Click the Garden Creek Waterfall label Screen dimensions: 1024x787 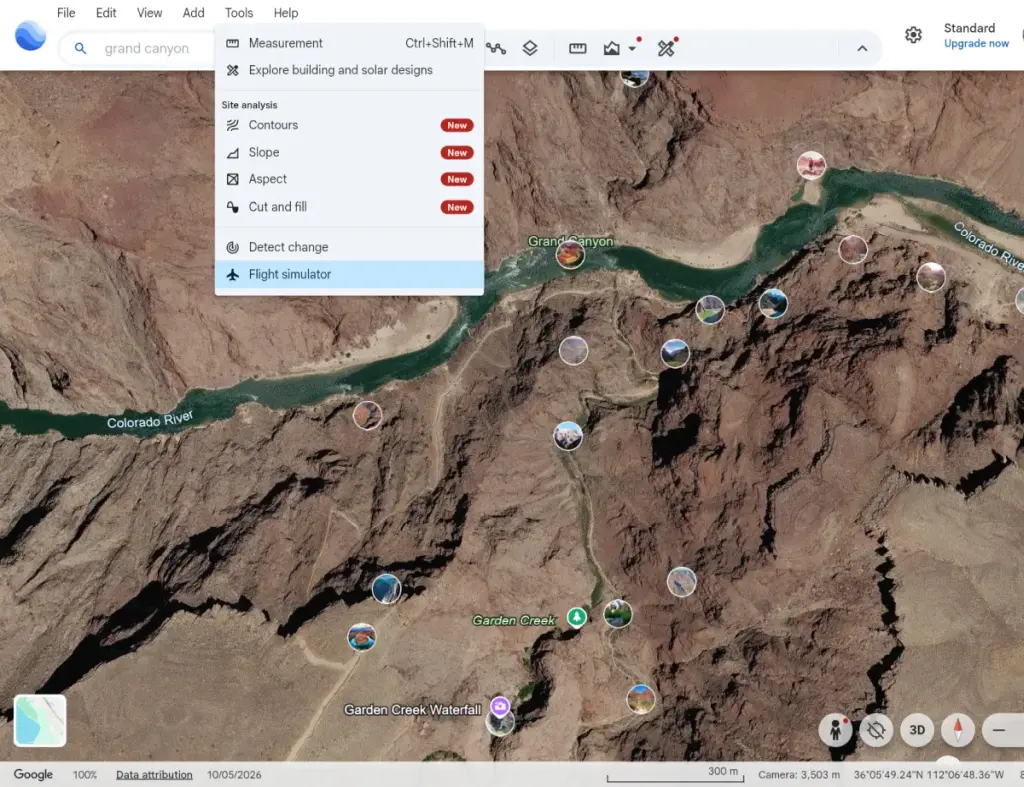(412, 709)
